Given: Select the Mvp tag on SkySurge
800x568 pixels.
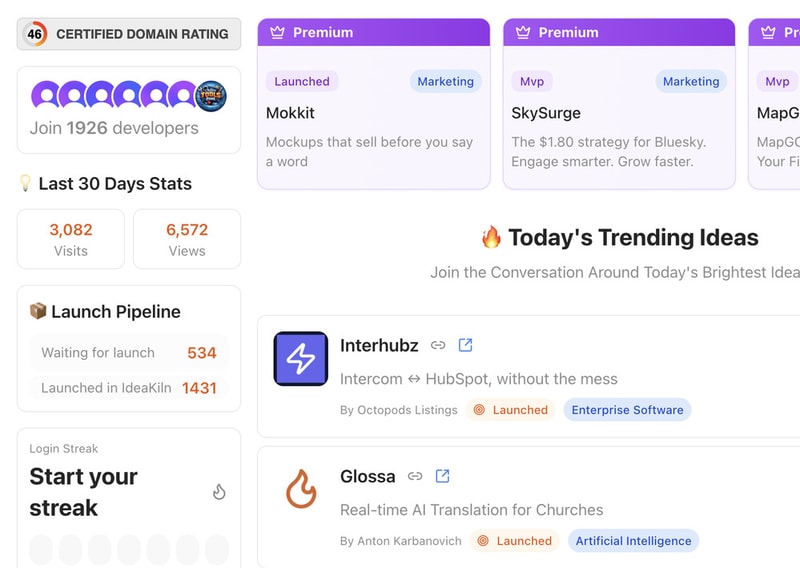Looking at the screenshot, I should click(532, 81).
